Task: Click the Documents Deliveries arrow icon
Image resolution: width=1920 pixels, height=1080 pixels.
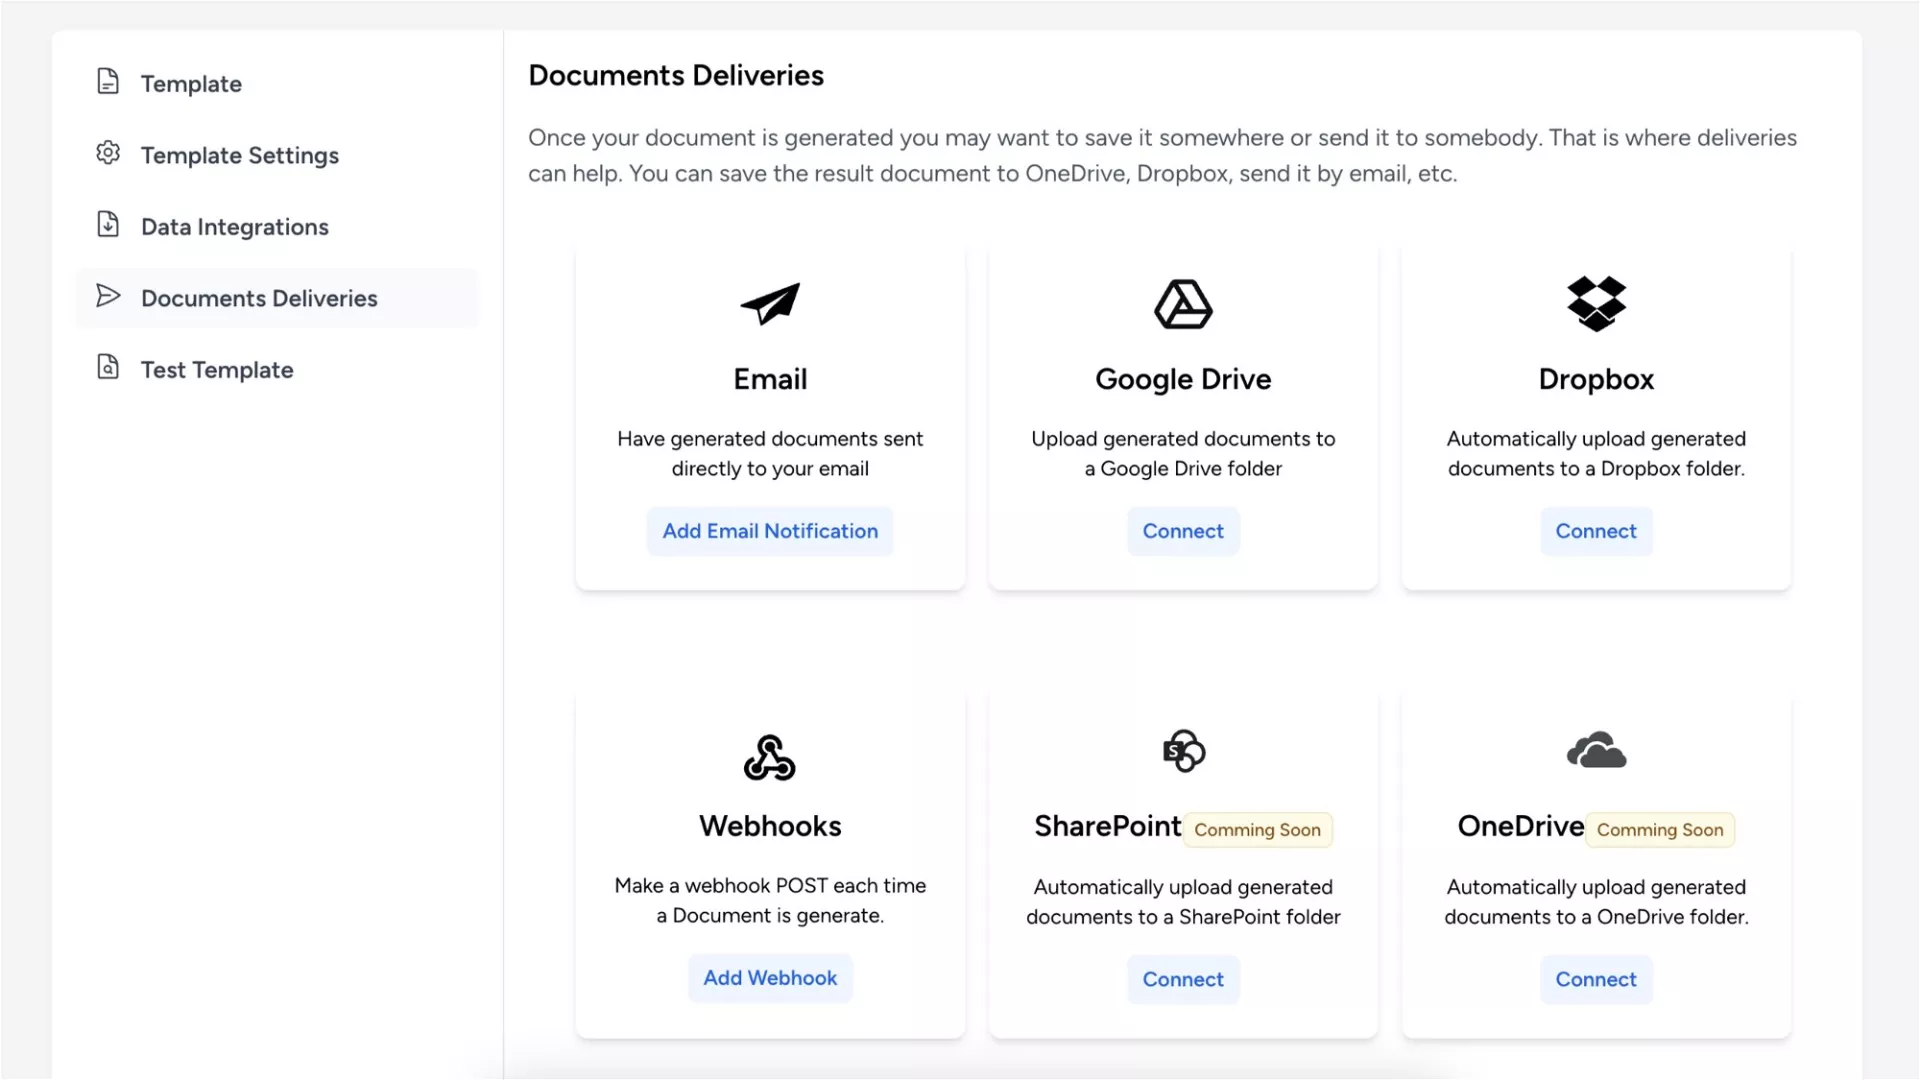Action: point(108,296)
